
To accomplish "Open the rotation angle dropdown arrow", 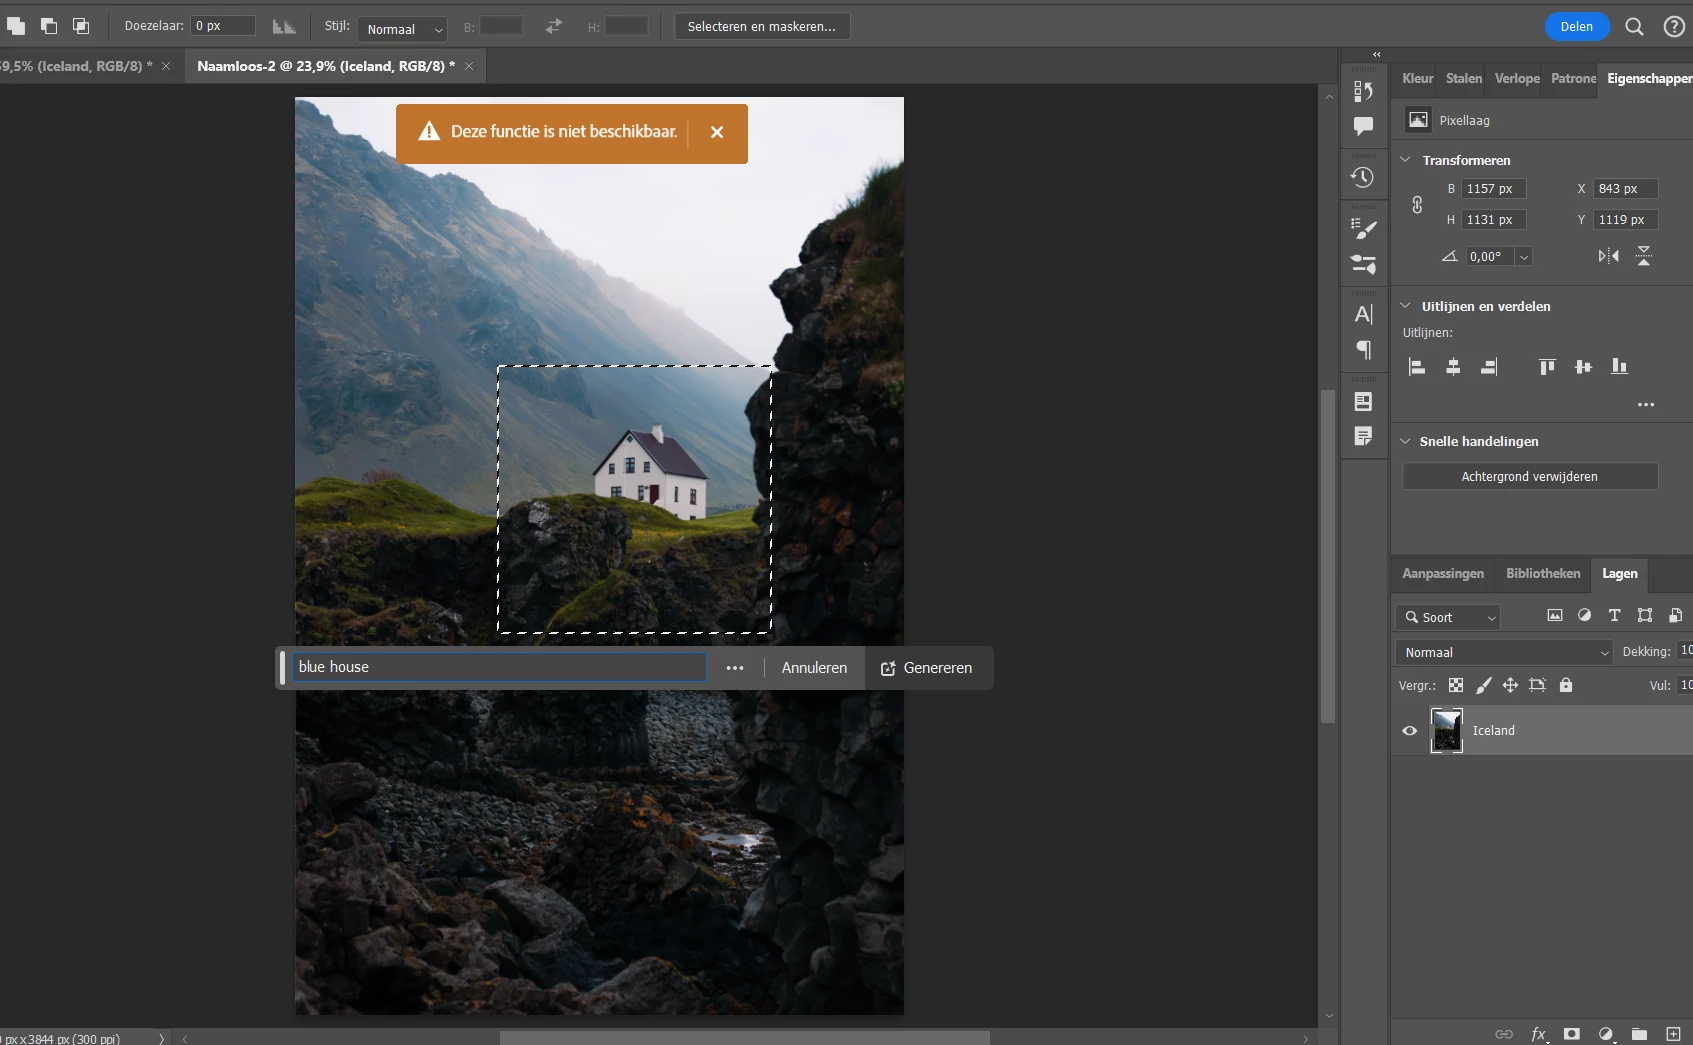I will [x=1524, y=257].
